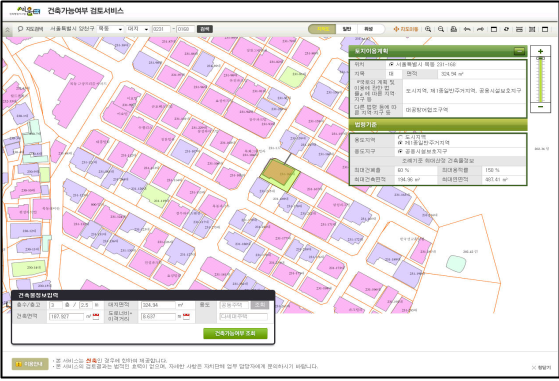Screen dimensions: 559x381
Task: Click the zoom-in magnifier toolbar icon
Action: 428,29
